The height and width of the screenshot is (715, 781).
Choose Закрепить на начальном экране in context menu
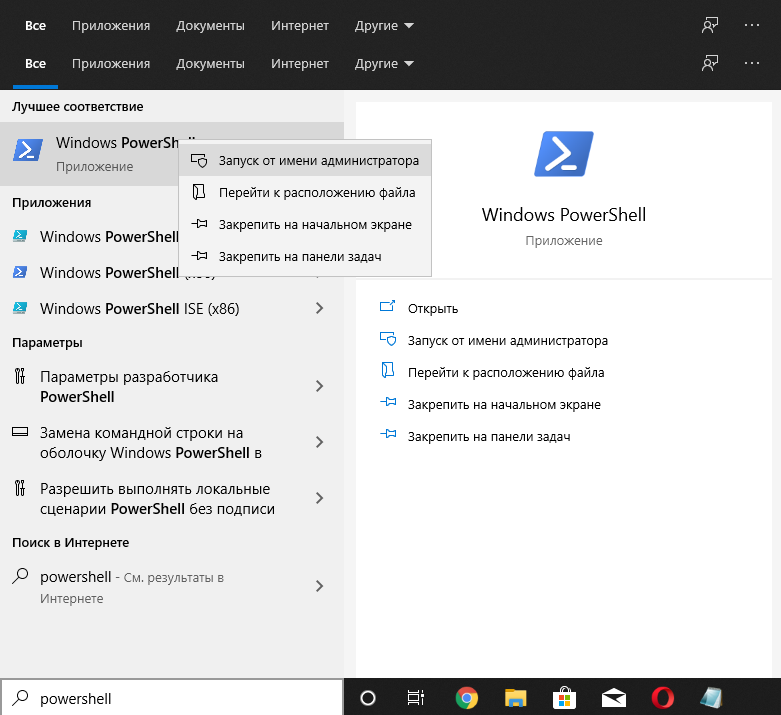305,224
